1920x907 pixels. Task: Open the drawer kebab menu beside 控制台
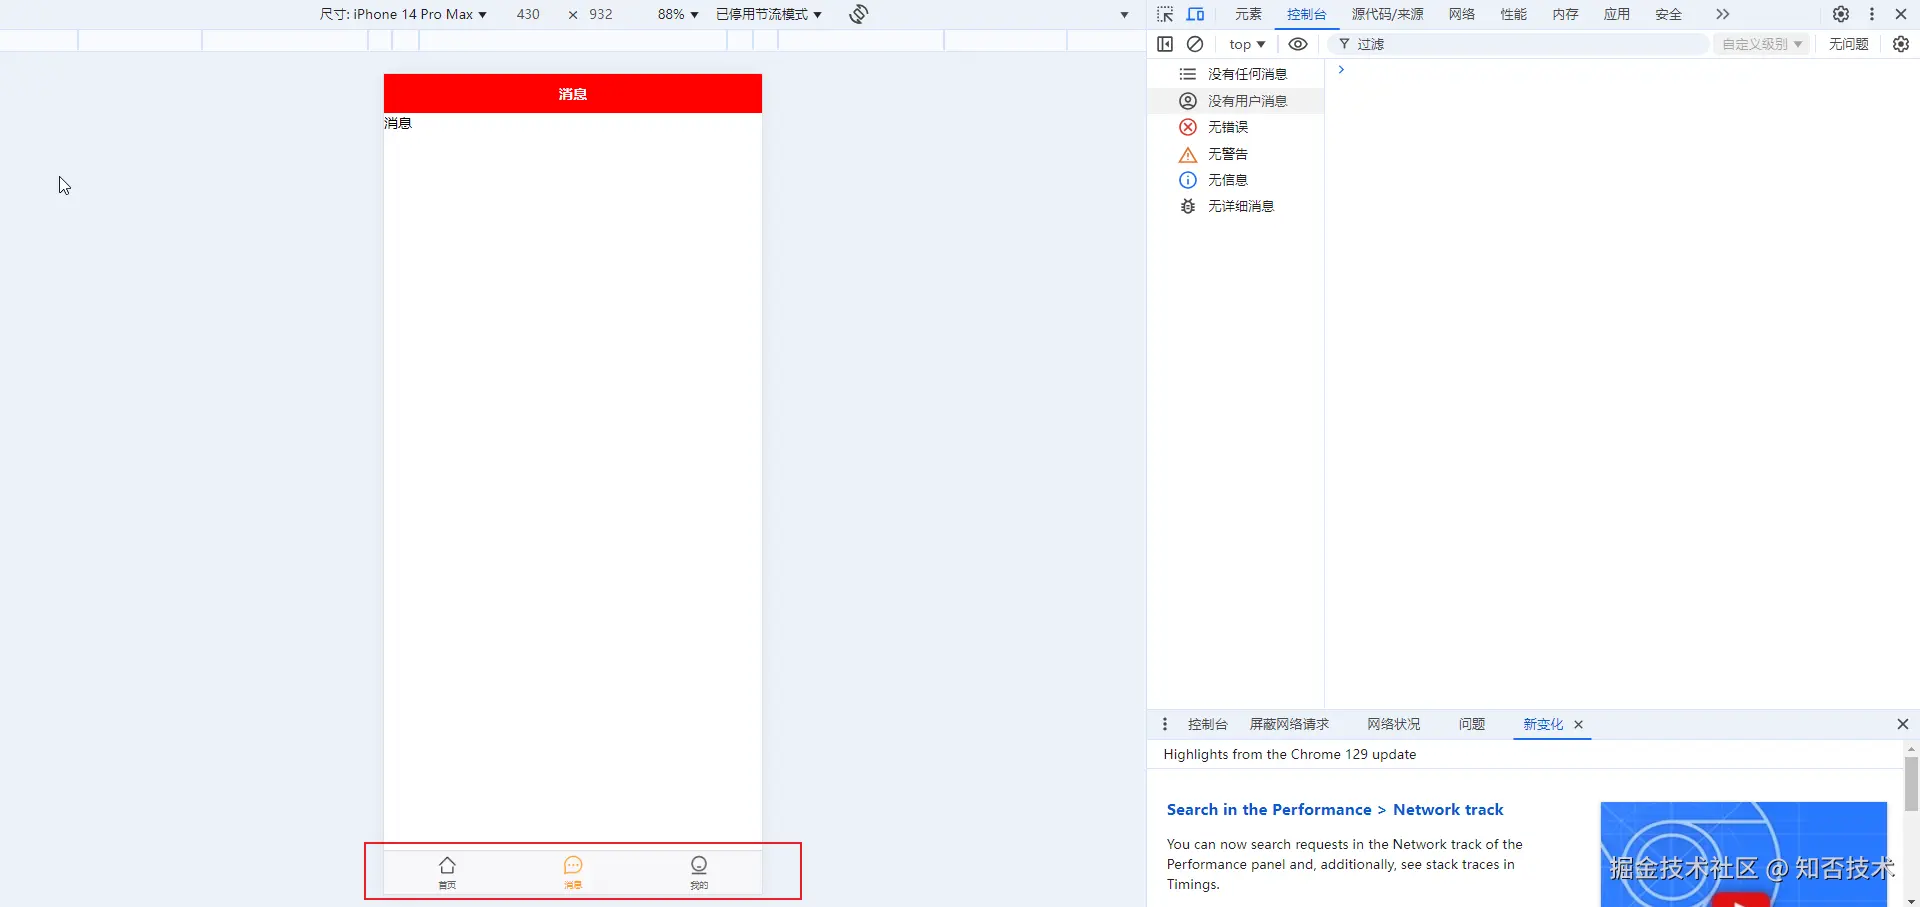pos(1165,724)
